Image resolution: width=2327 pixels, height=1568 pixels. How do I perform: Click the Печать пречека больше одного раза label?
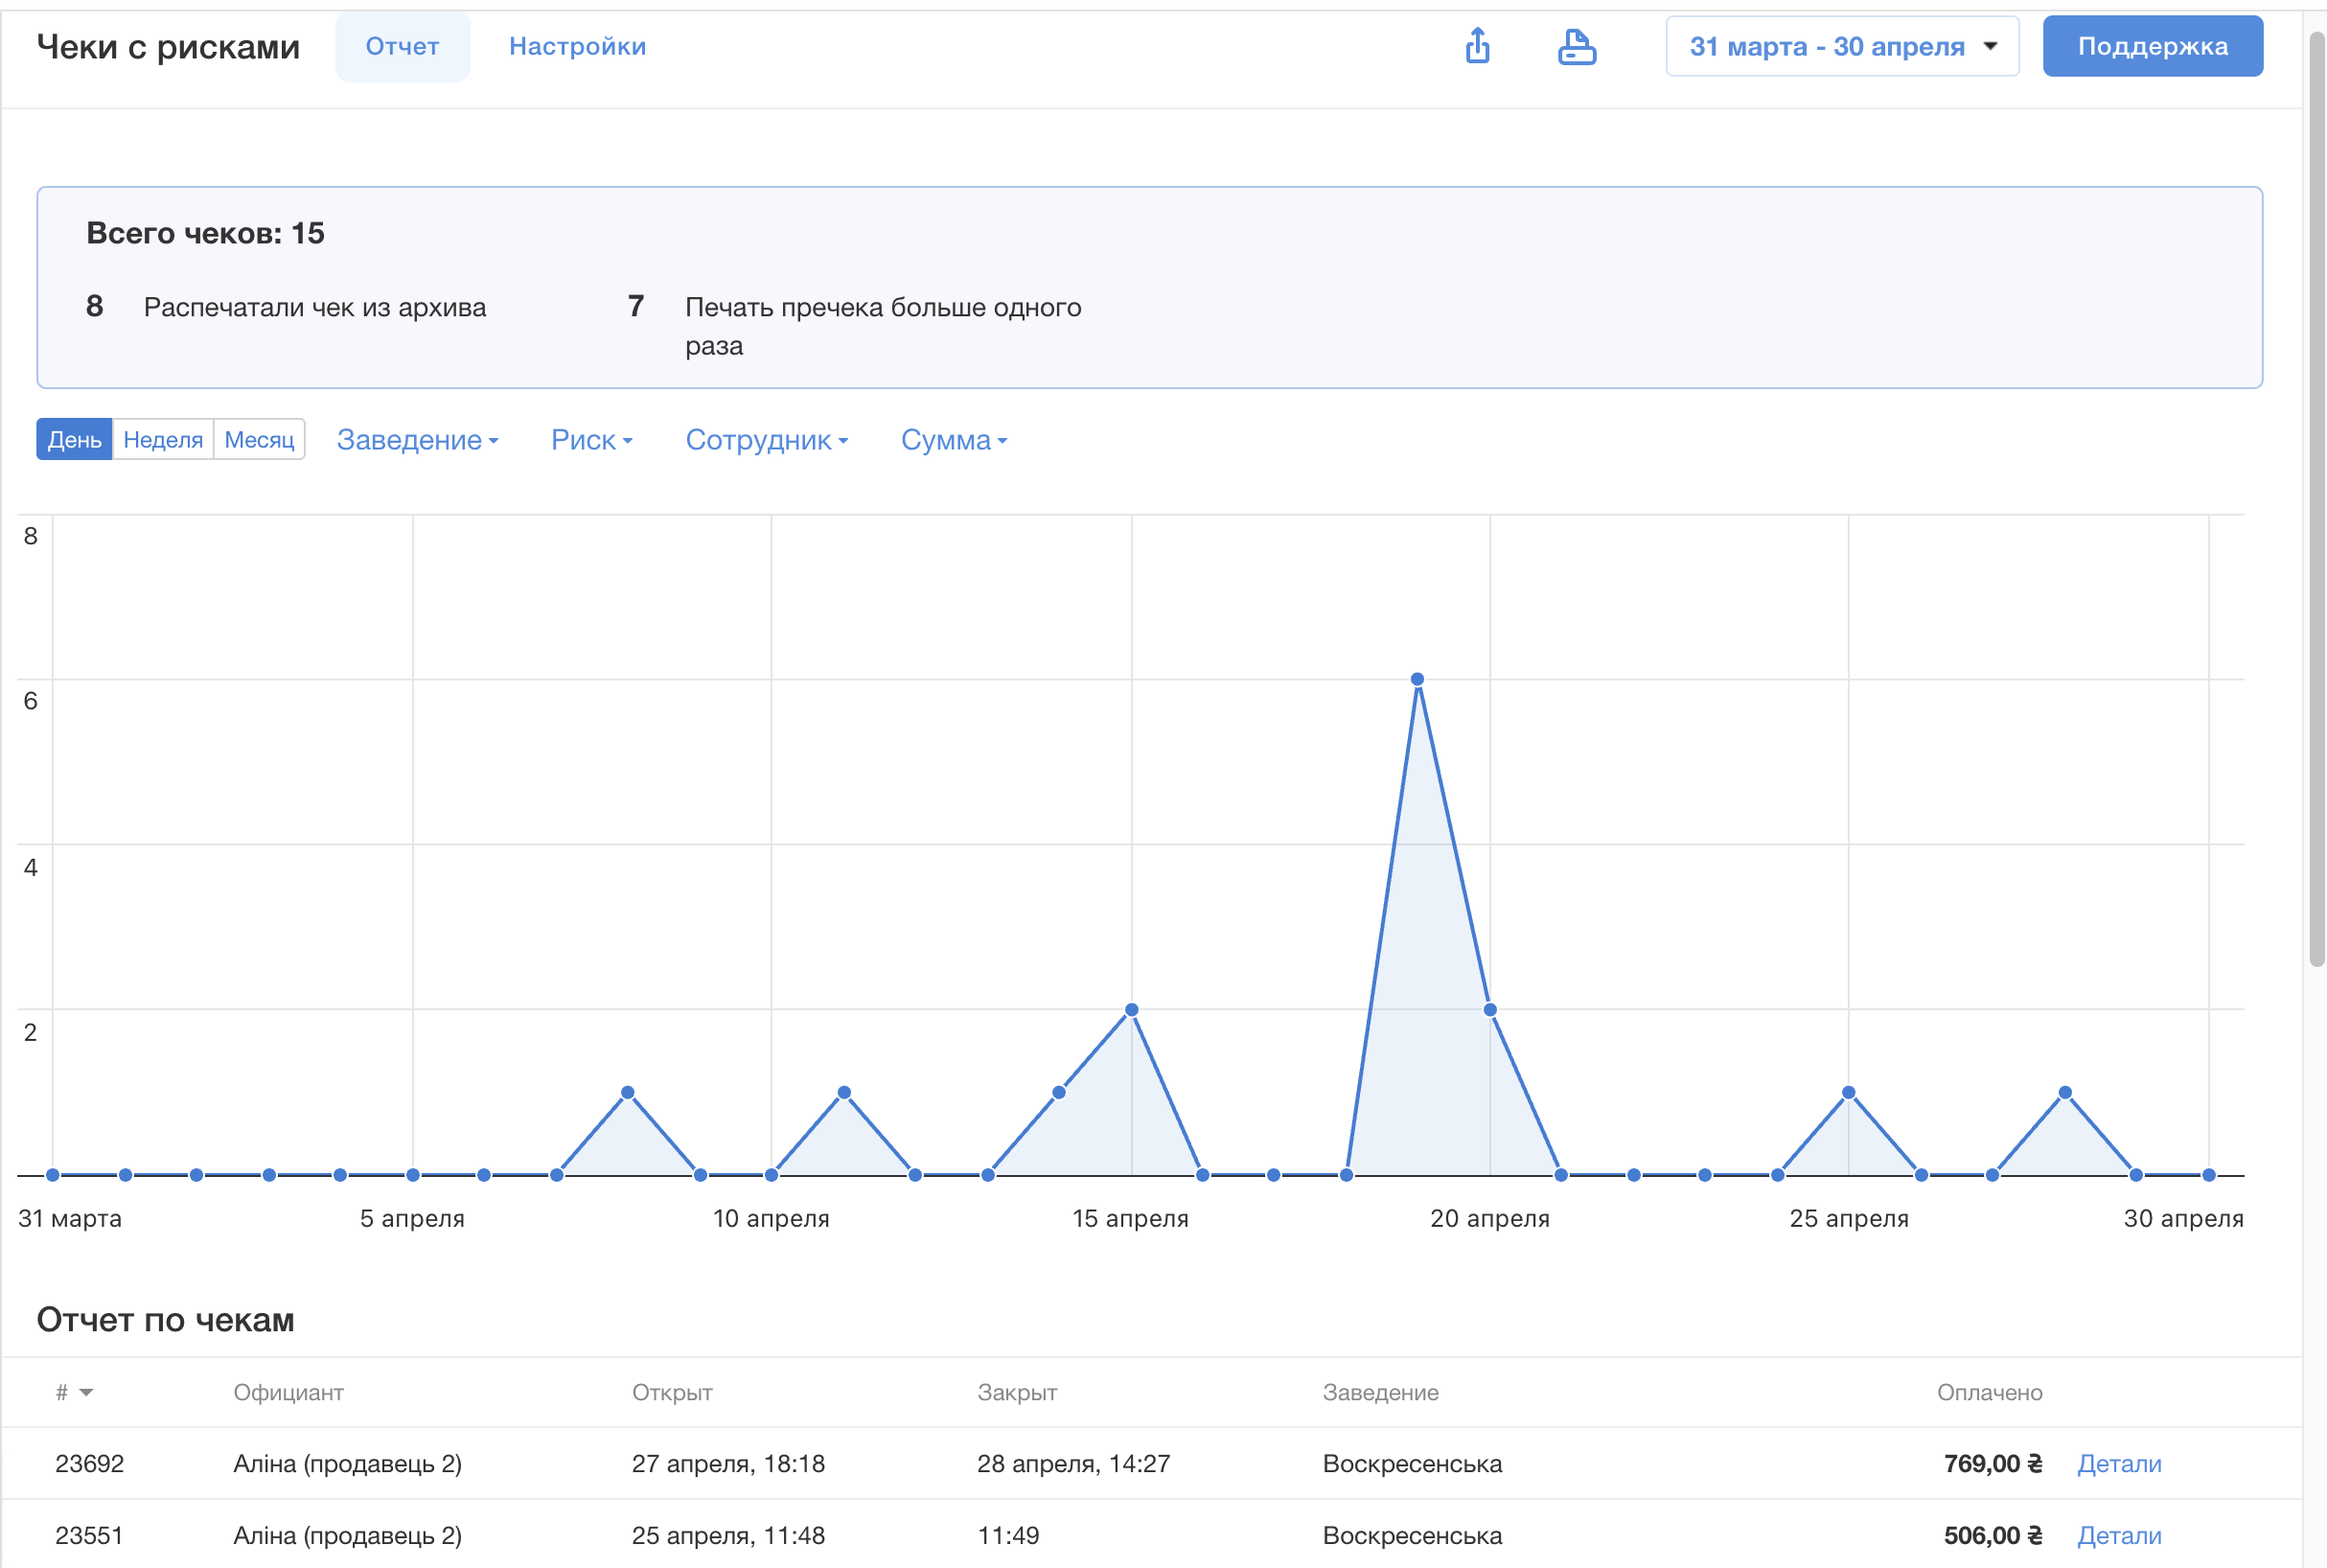point(883,326)
